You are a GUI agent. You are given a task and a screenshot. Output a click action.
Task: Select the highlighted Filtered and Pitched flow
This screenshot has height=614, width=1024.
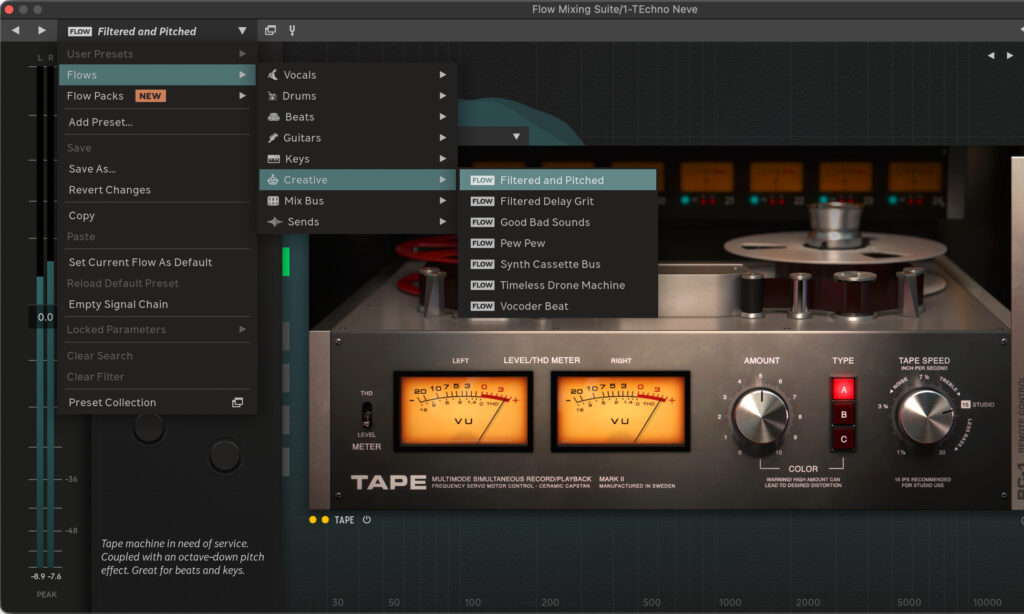click(x=558, y=180)
